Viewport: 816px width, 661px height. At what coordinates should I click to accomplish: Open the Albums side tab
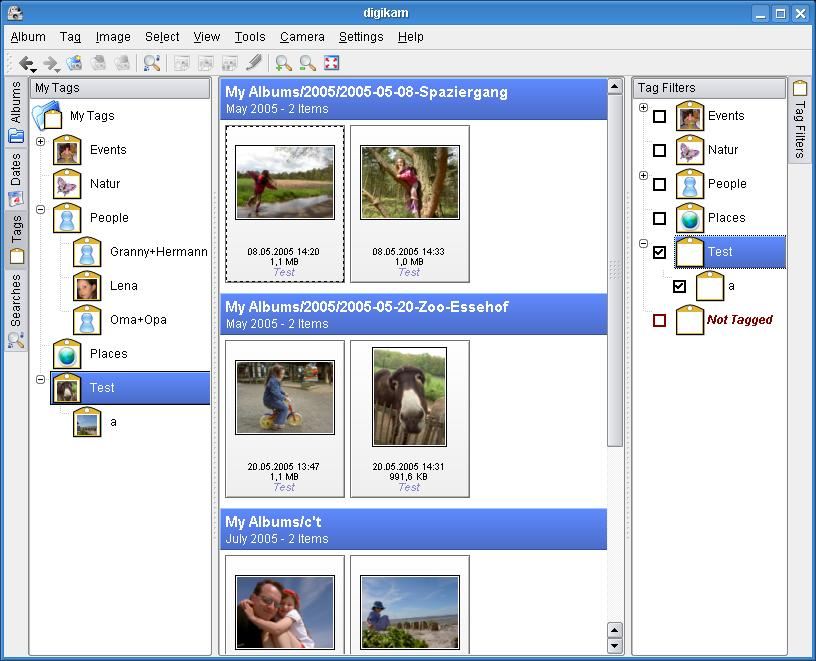tap(16, 111)
